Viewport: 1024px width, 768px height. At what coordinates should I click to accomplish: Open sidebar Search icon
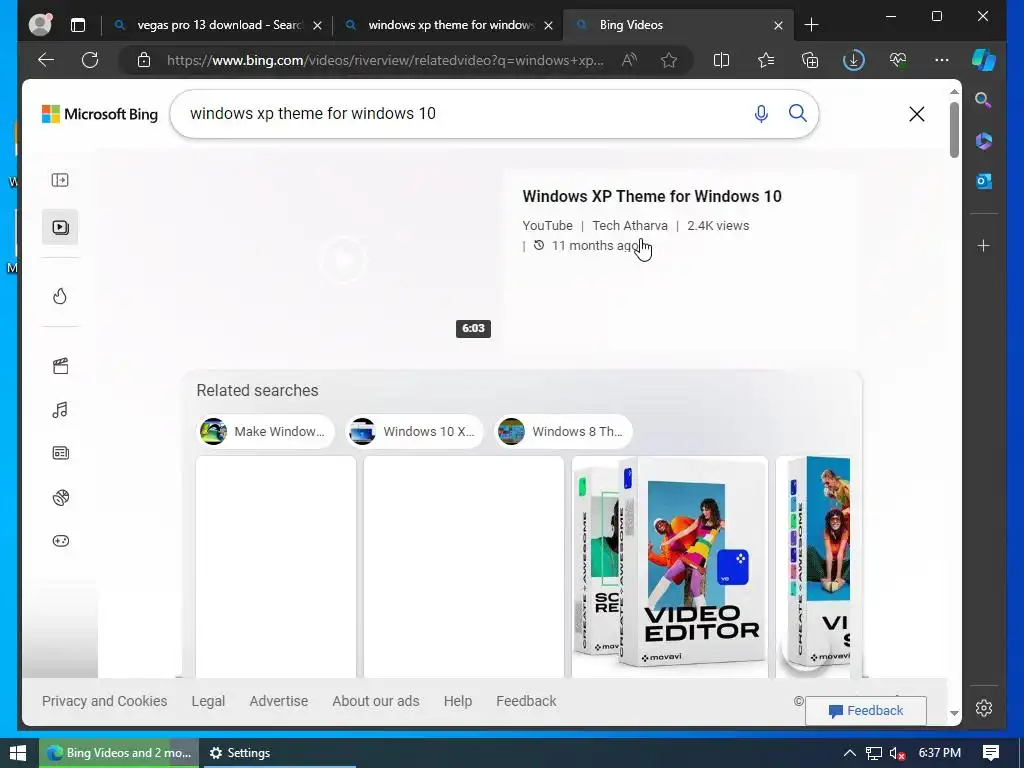tap(984, 100)
